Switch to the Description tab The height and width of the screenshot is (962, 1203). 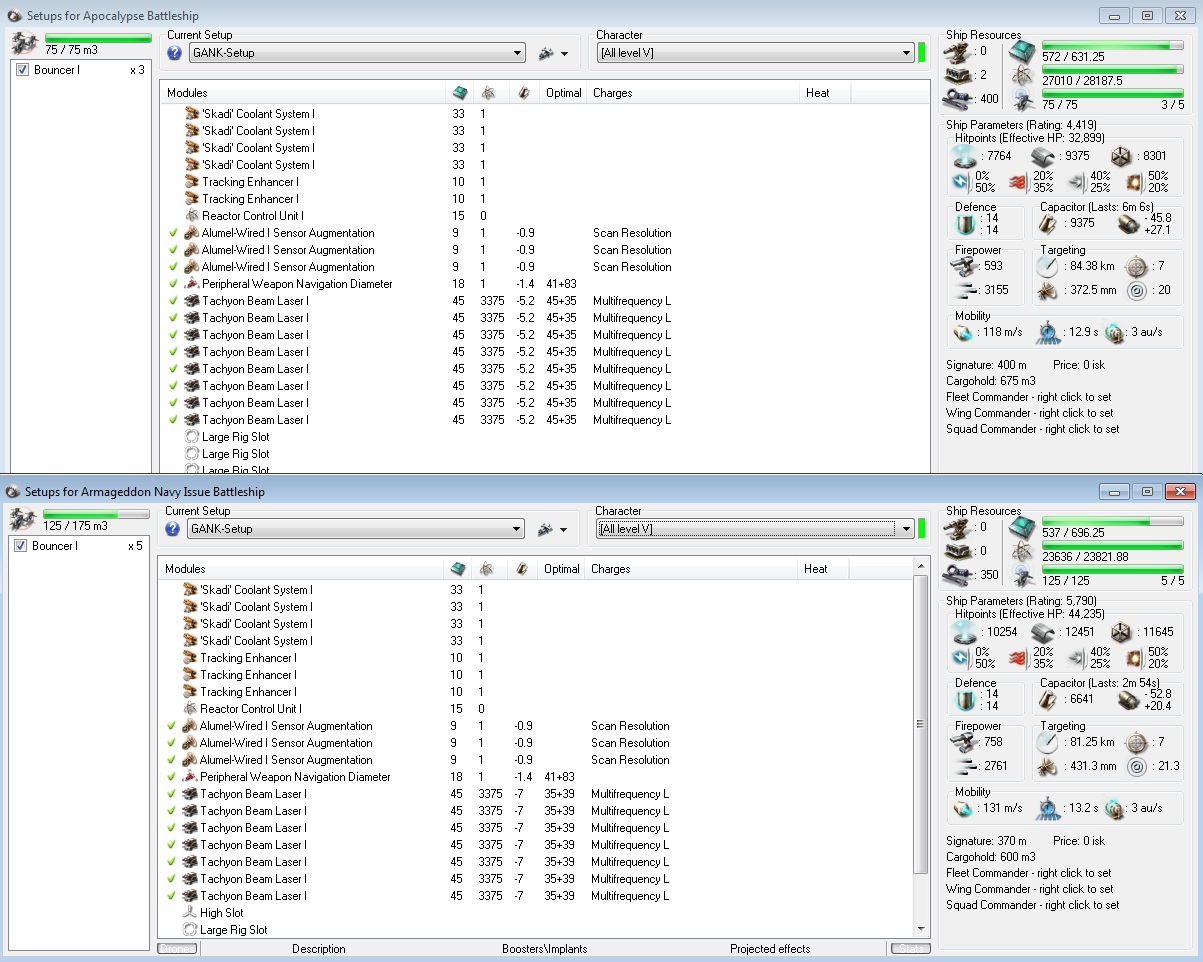coord(319,949)
